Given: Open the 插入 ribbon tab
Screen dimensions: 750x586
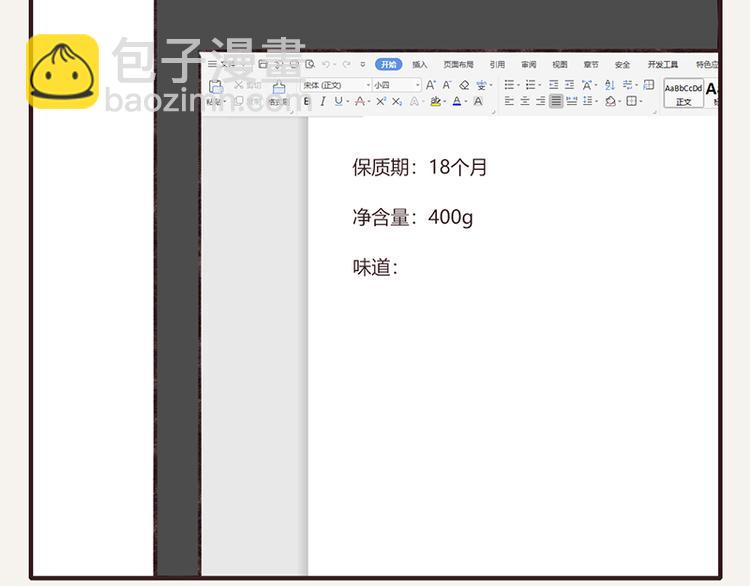Looking at the screenshot, I should pyautogui.click(x=420, y=65).
